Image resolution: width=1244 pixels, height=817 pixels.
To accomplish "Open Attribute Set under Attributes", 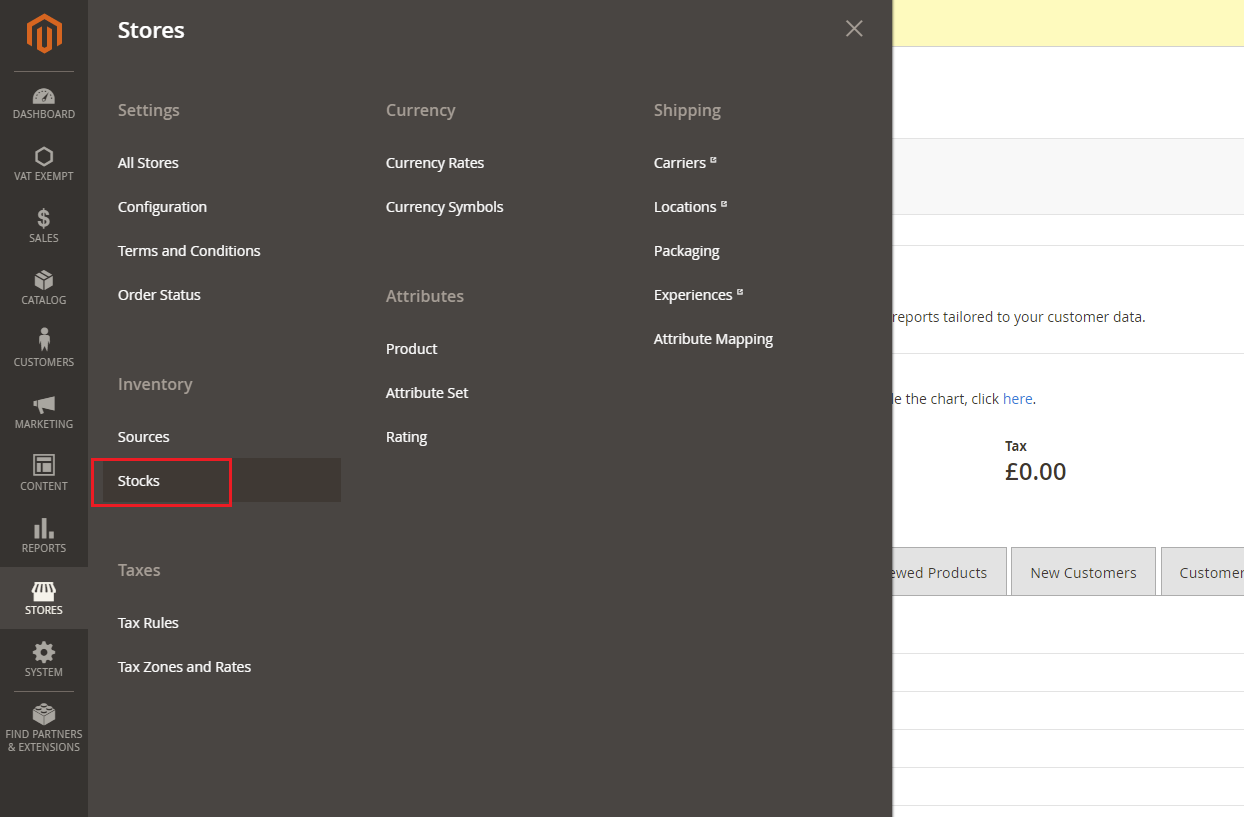I will pyautogui.click(x=427, y=393).
